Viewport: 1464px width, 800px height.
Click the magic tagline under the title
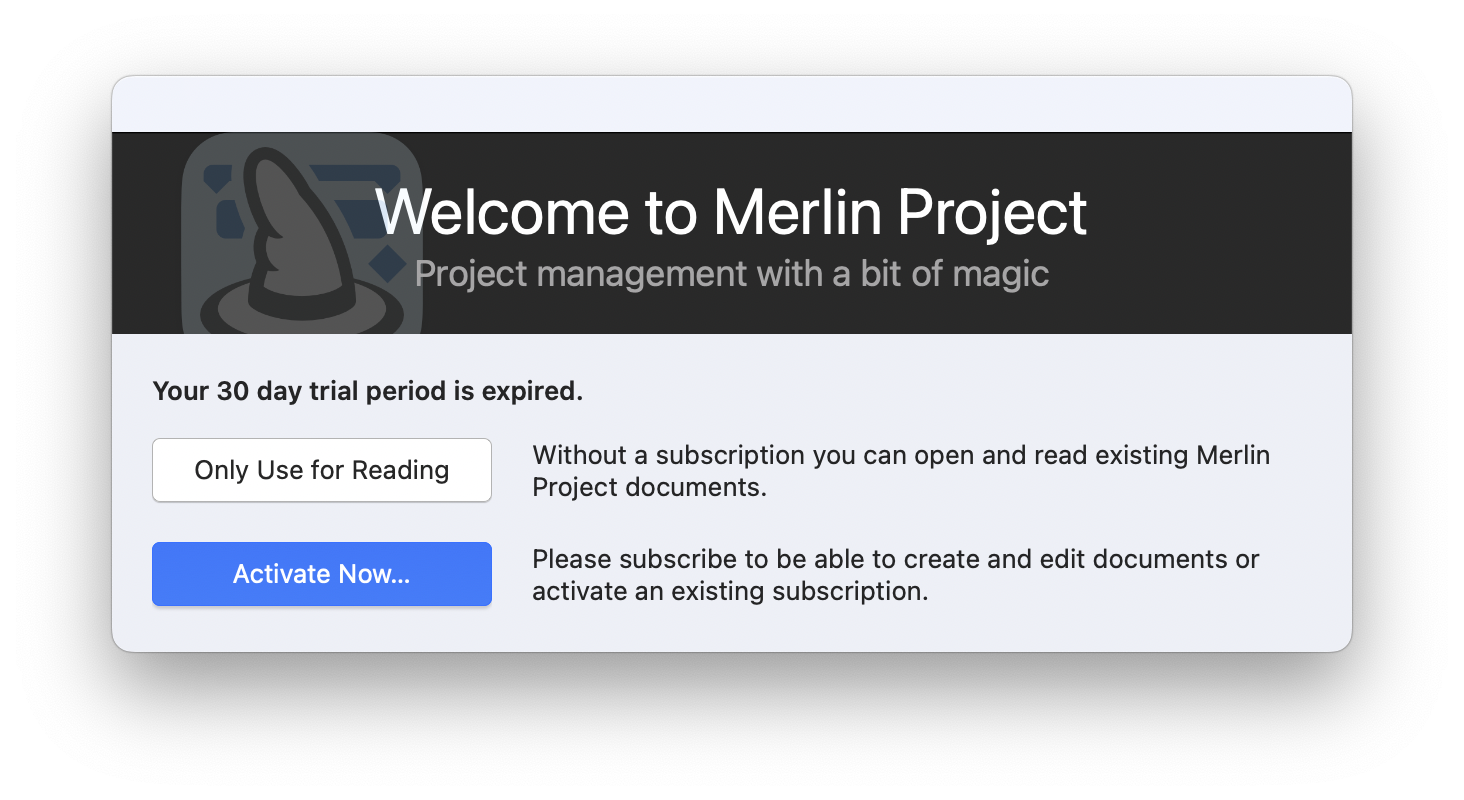(732, 273)
